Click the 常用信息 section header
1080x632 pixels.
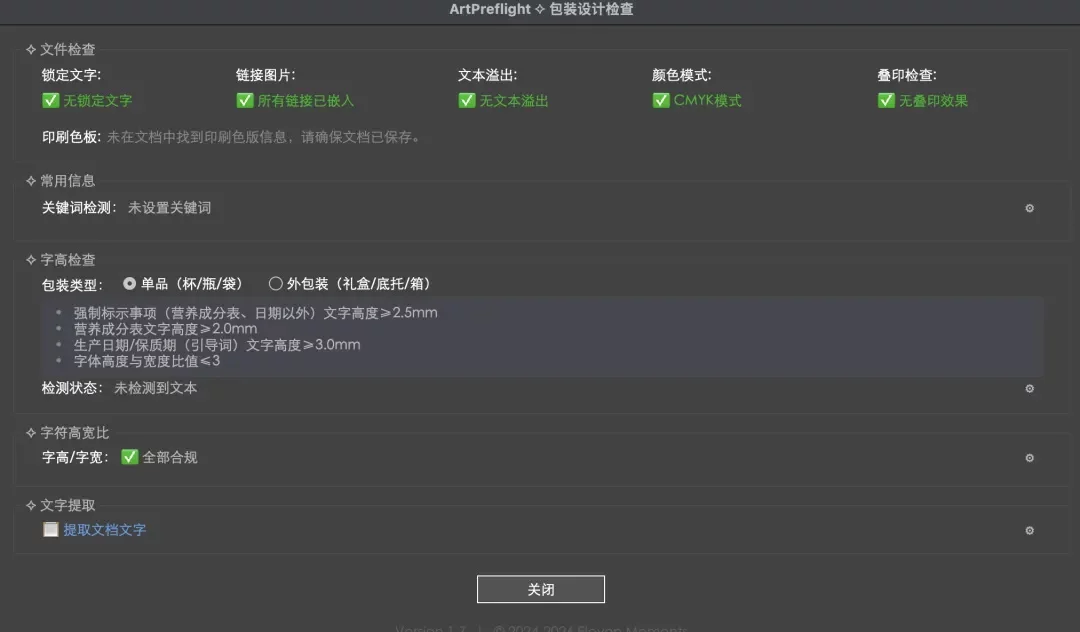tap(61, 181)
